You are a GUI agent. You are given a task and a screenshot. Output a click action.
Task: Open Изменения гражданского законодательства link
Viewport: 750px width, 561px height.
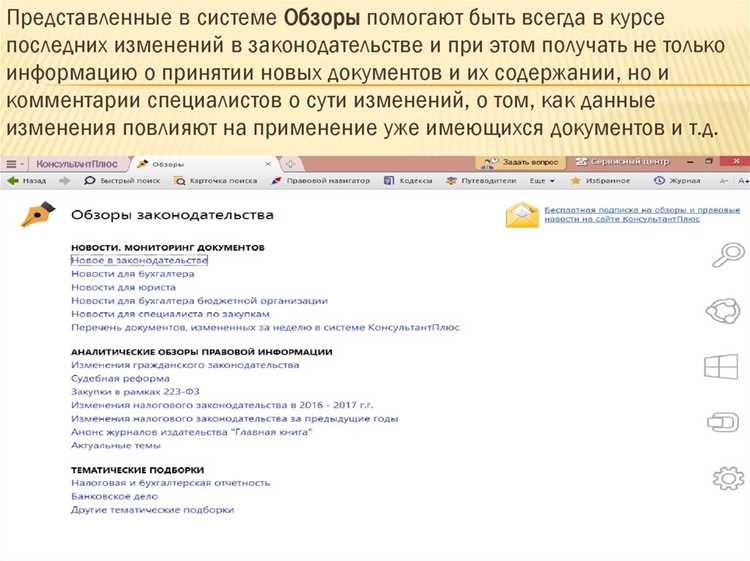185,365
